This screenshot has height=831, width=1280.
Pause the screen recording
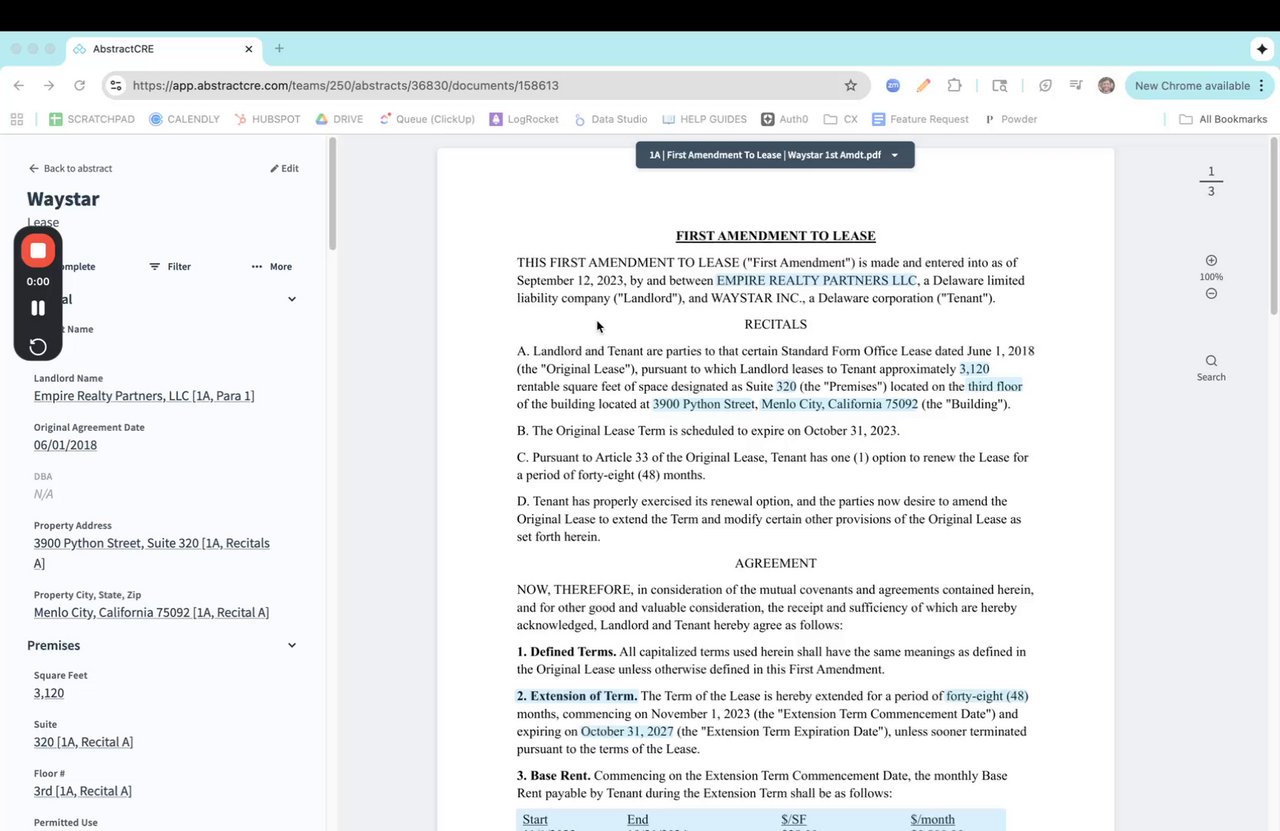click(38, 308)
